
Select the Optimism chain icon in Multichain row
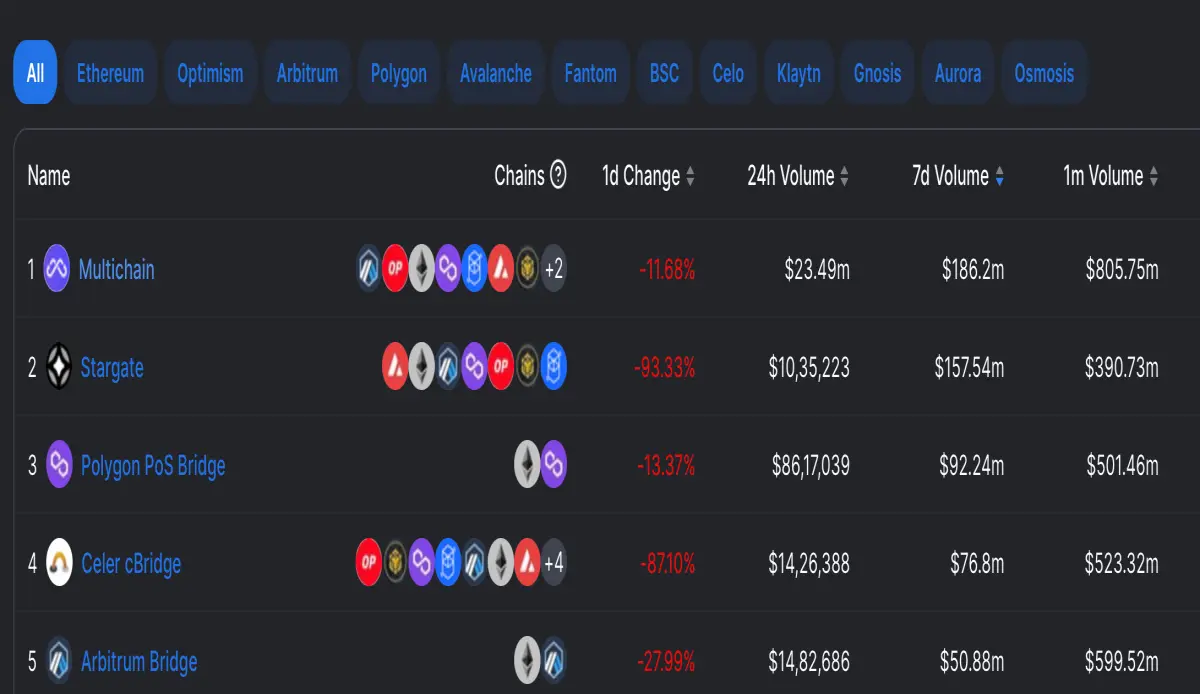(395, 270)
